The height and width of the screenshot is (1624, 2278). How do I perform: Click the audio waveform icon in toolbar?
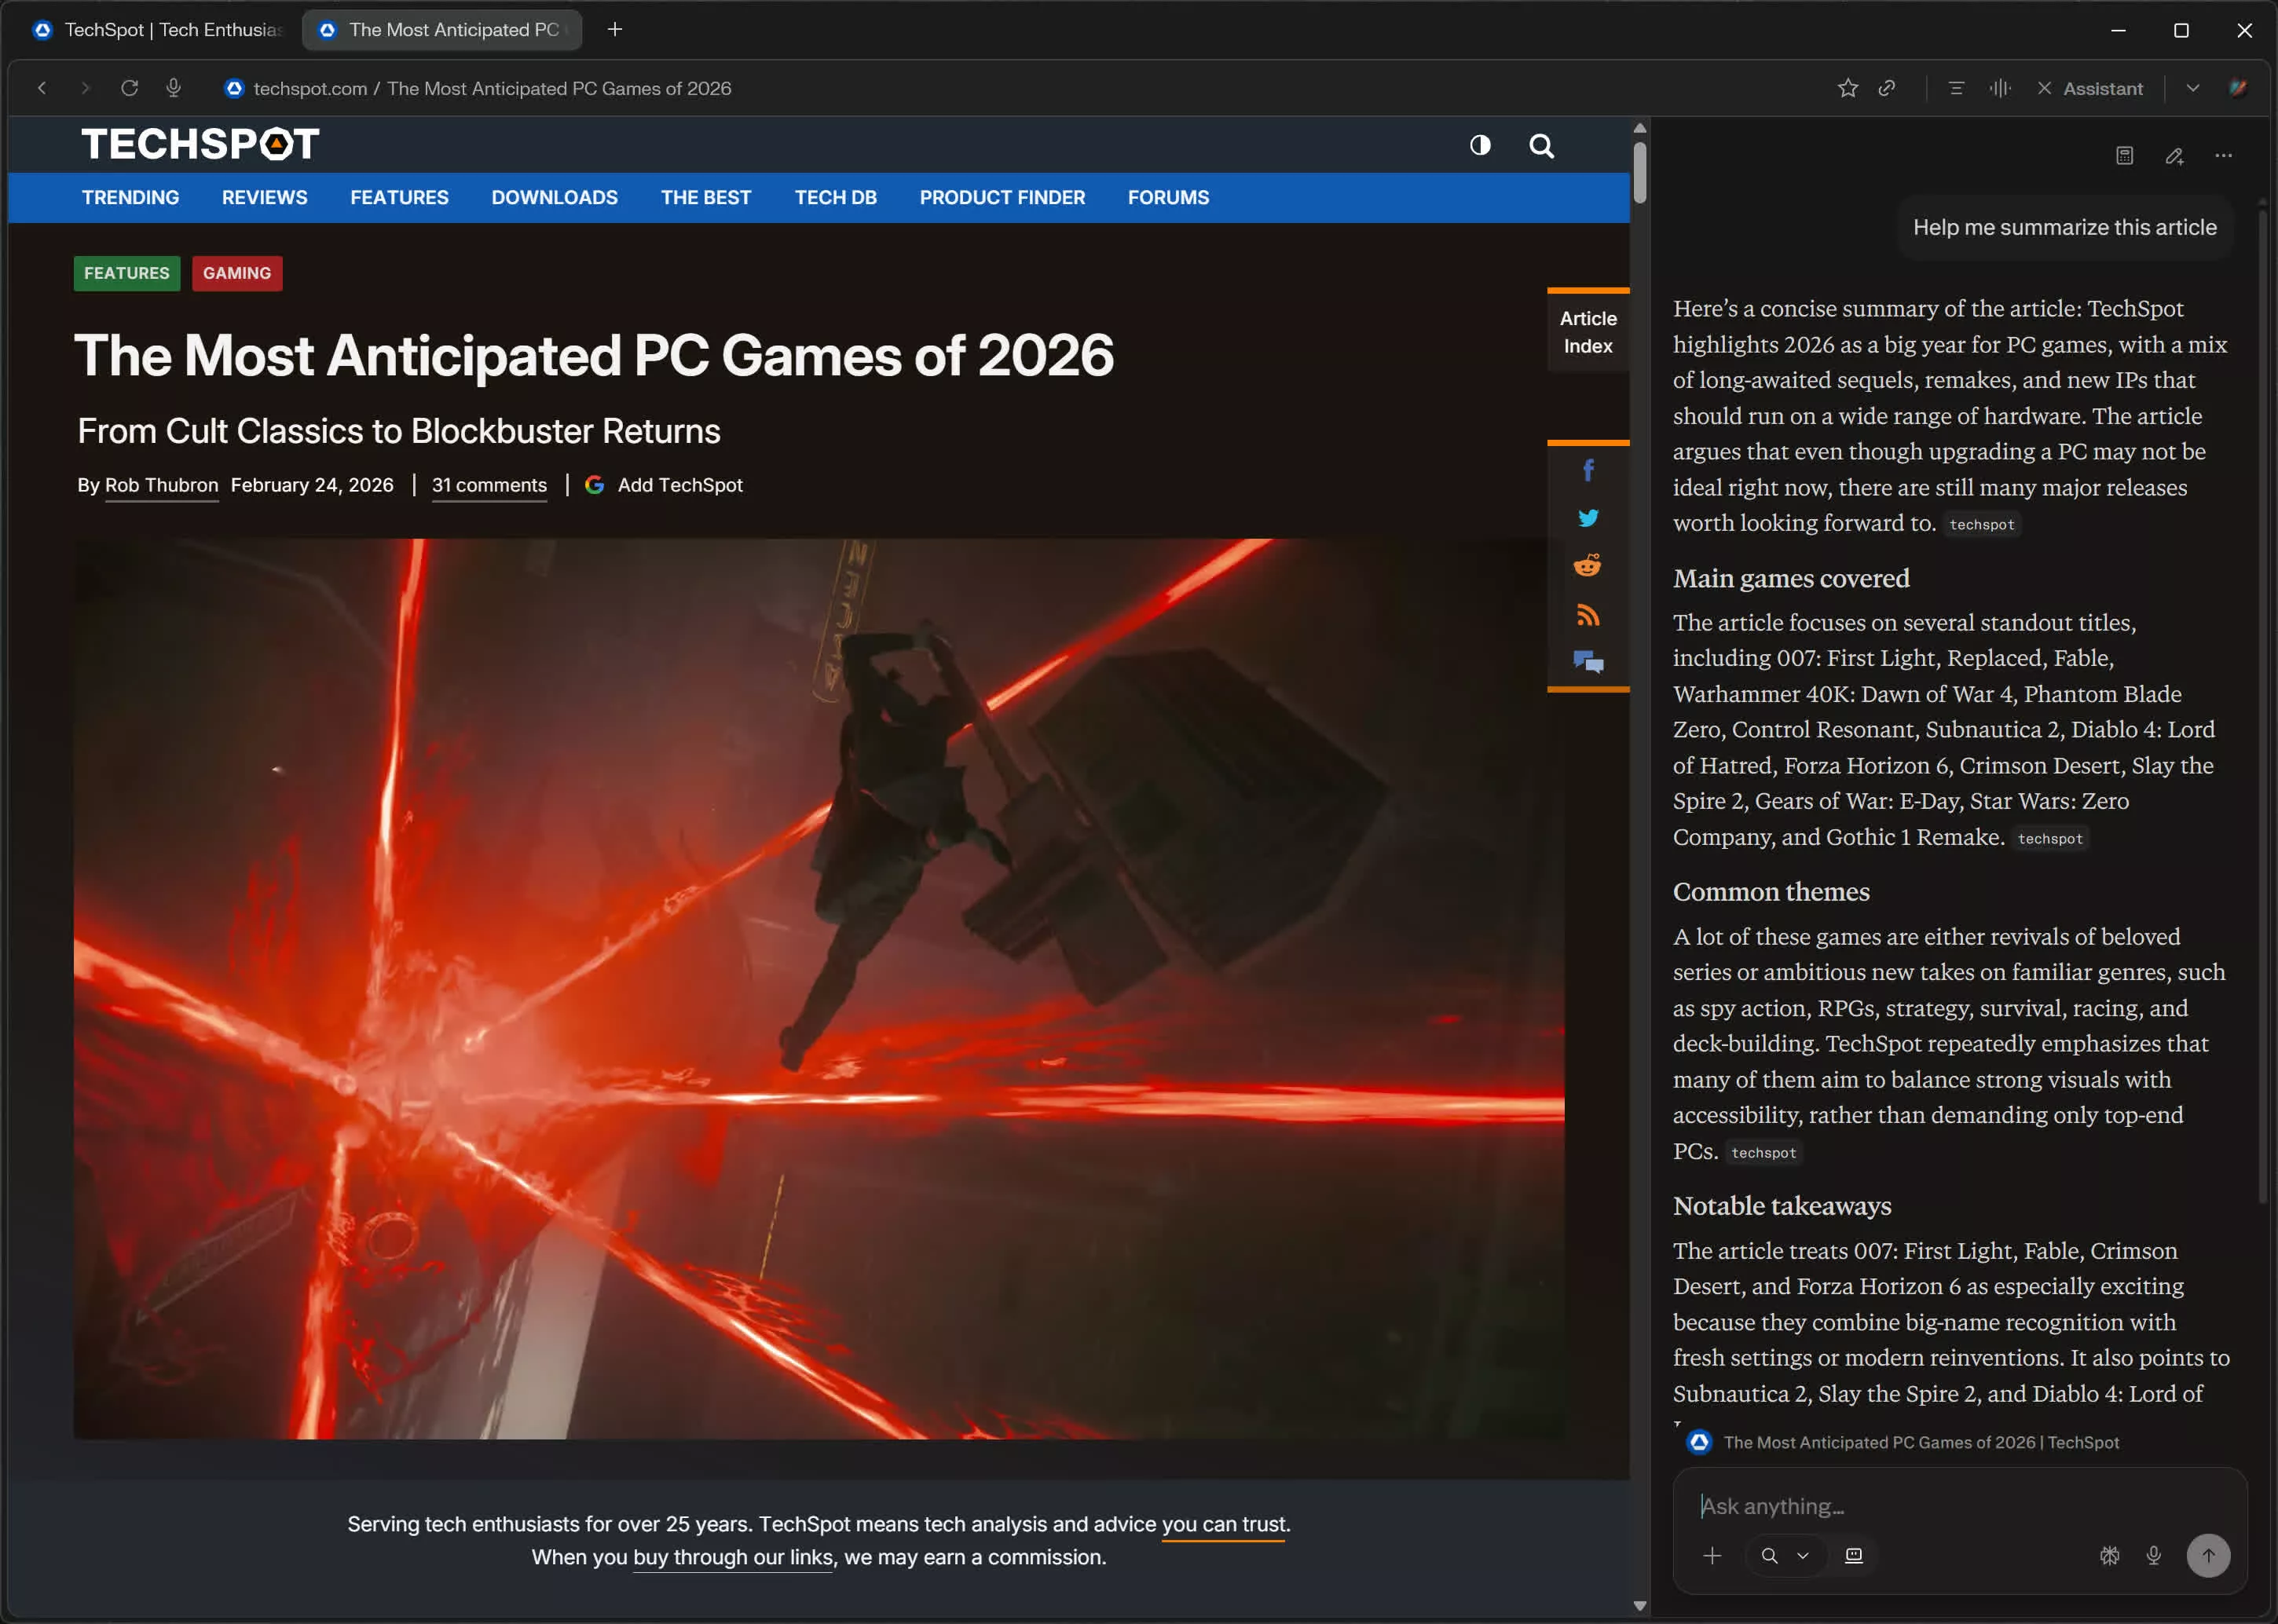1999,88
